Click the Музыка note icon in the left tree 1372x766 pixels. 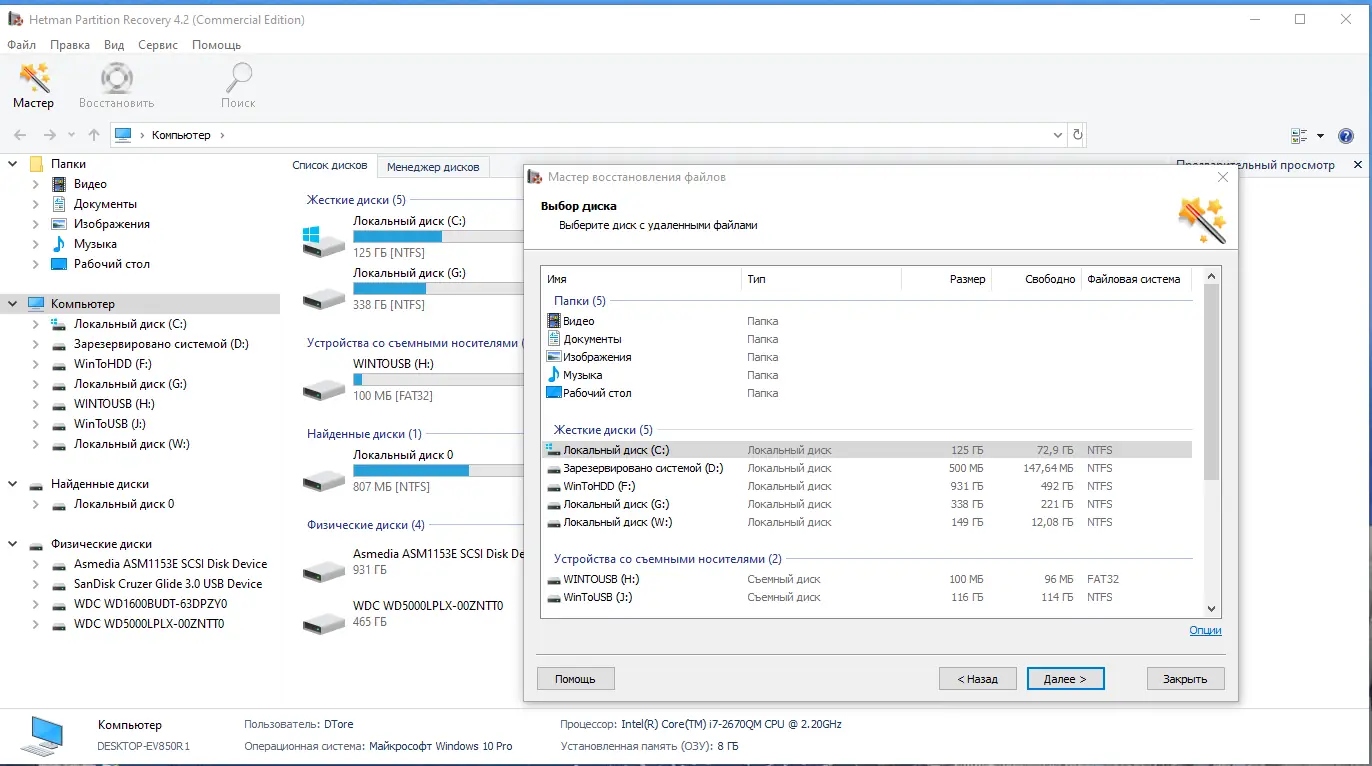click(59, 244)
